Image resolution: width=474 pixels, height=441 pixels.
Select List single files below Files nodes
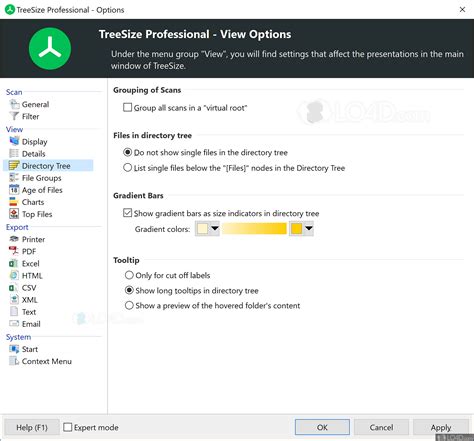(x=127, y=167)
